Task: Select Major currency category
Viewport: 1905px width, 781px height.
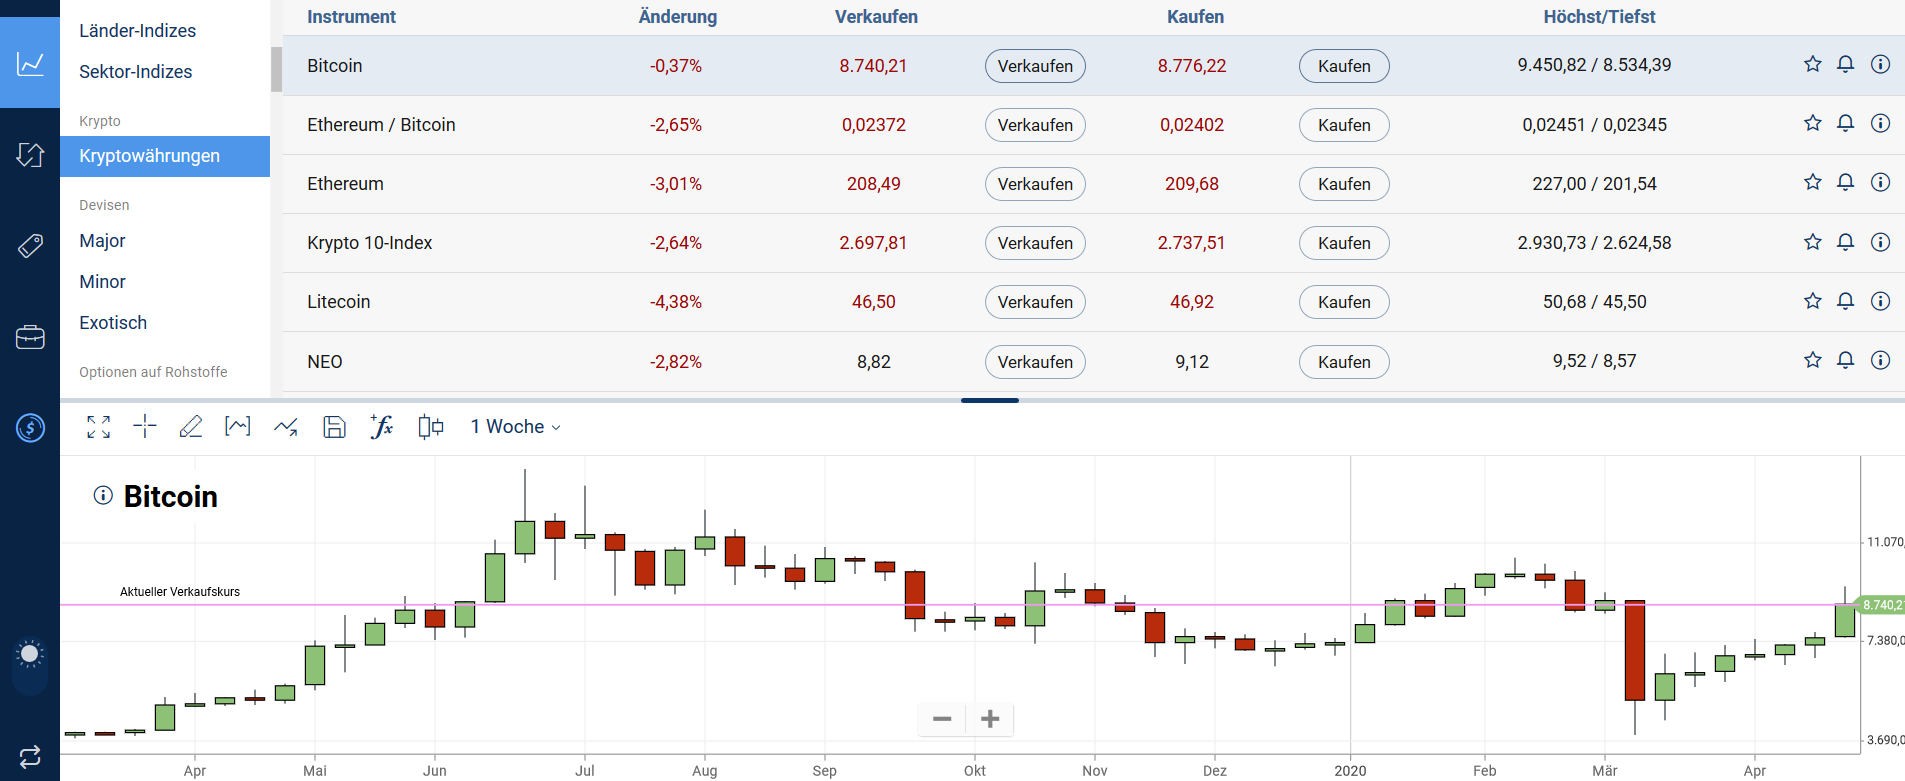Action: pyautogui.click(x=102, y=241)
